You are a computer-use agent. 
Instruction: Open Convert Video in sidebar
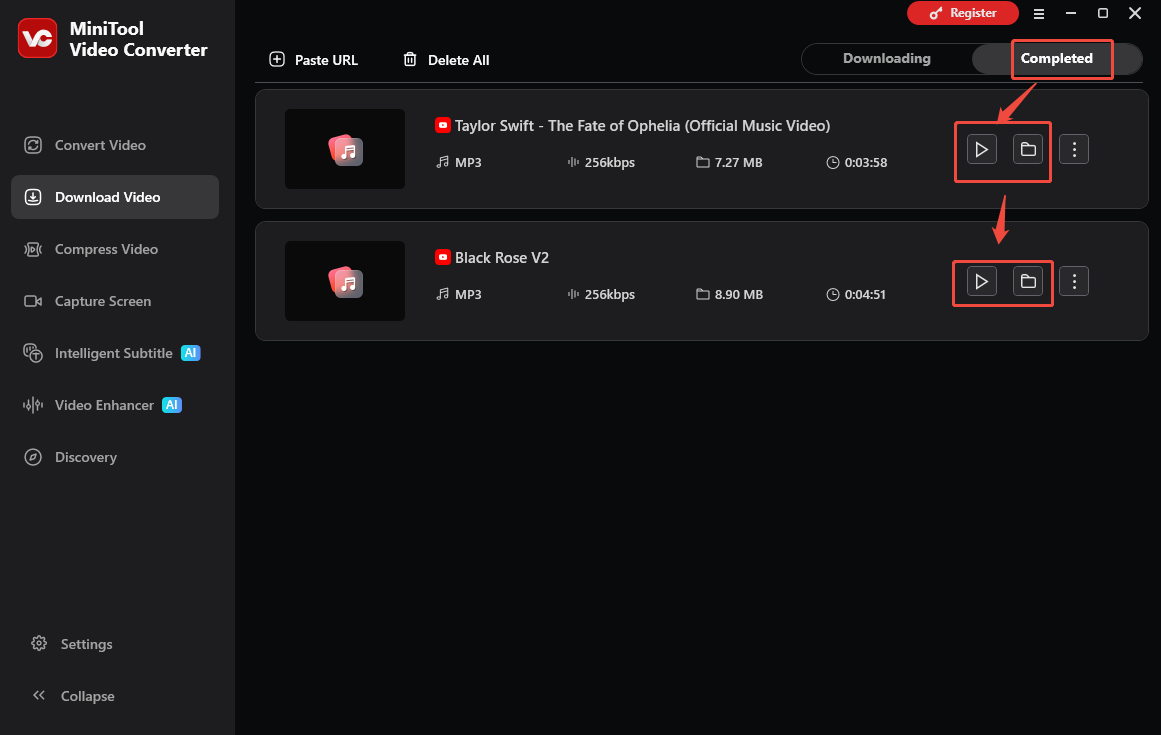[x=115, y=145]
